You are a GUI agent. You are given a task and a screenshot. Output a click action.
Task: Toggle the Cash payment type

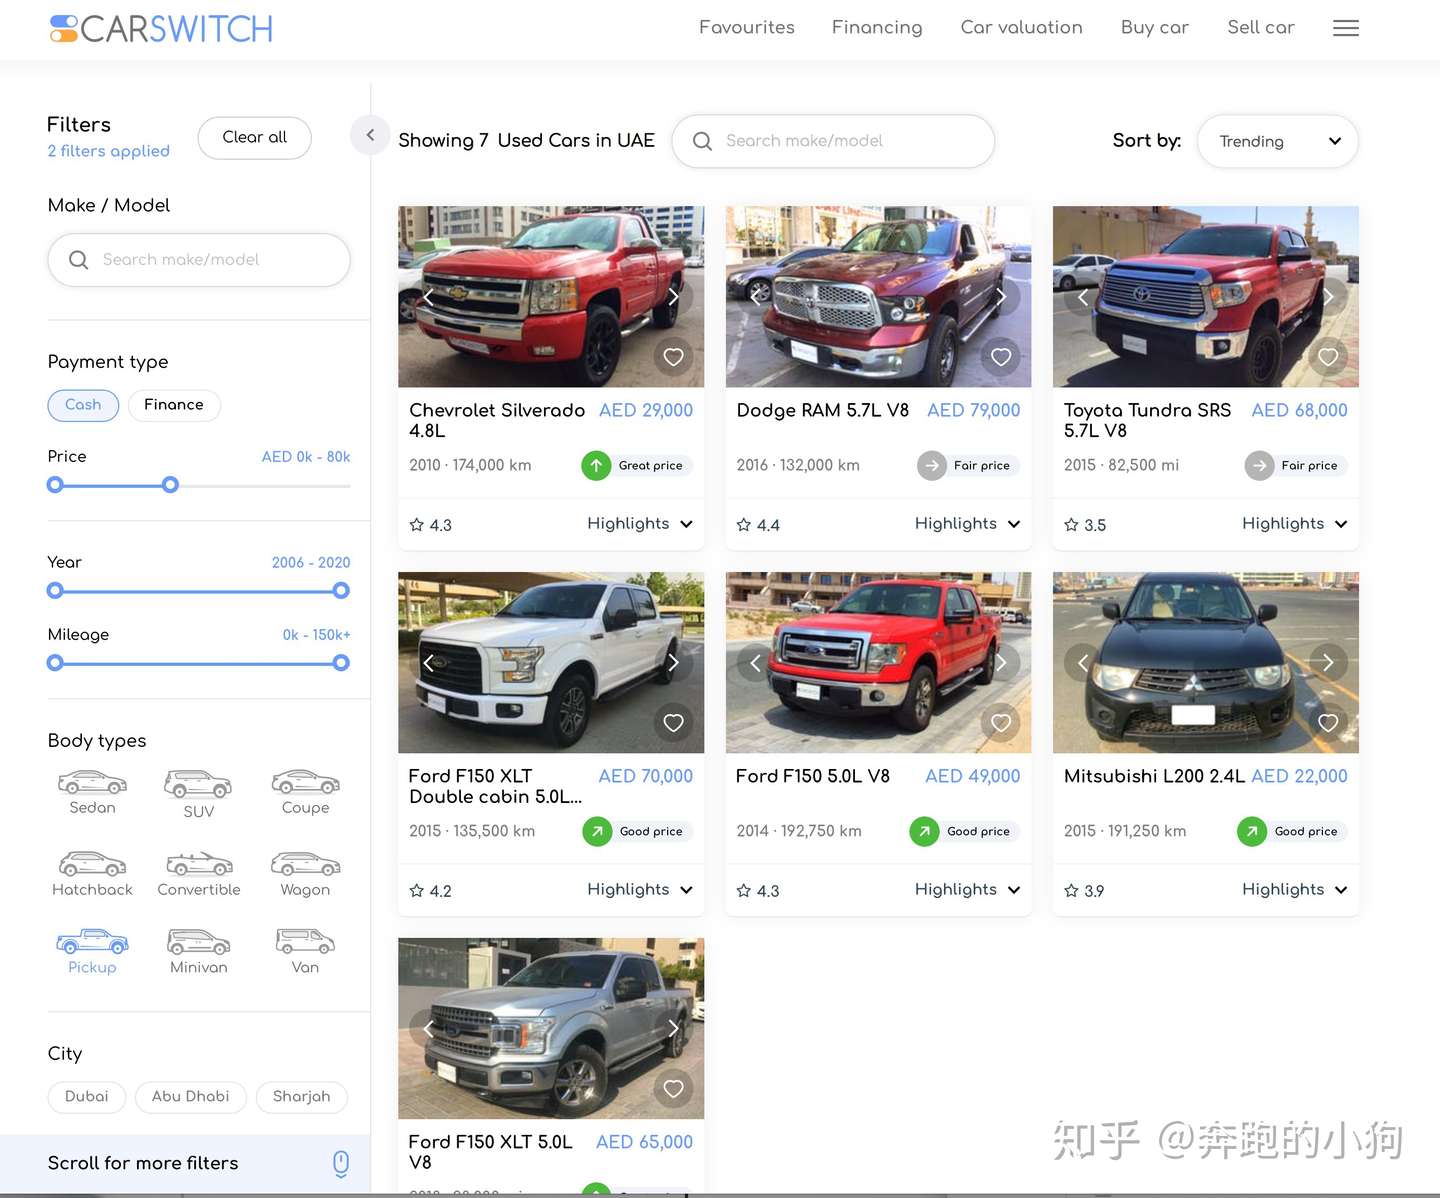83,405
